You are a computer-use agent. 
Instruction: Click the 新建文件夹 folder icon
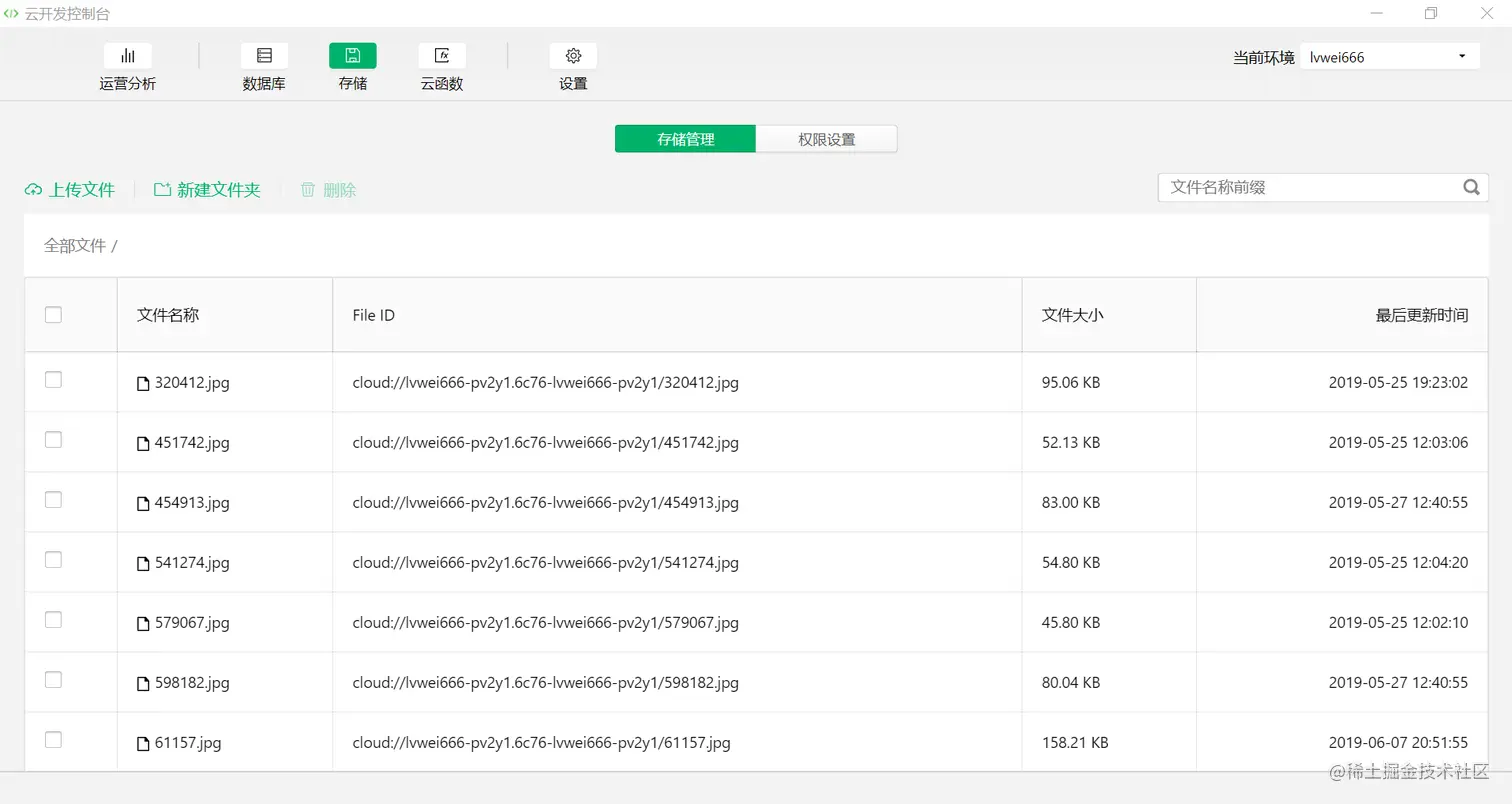pyautogui.click(x=162, y=189)
